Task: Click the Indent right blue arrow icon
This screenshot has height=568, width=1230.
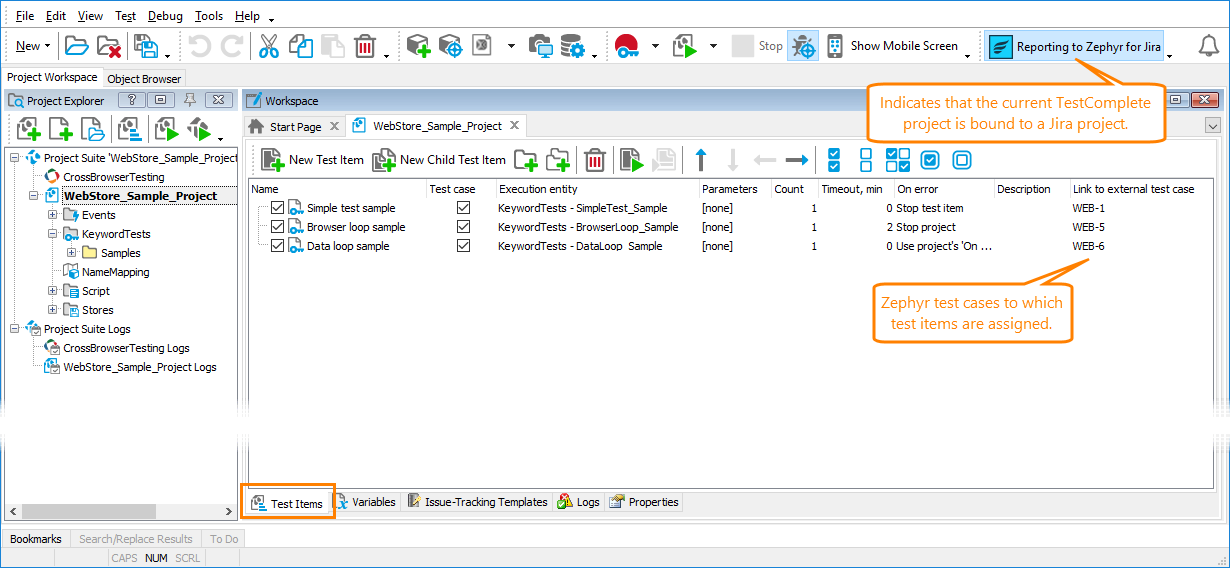Action: pos(796,160)
